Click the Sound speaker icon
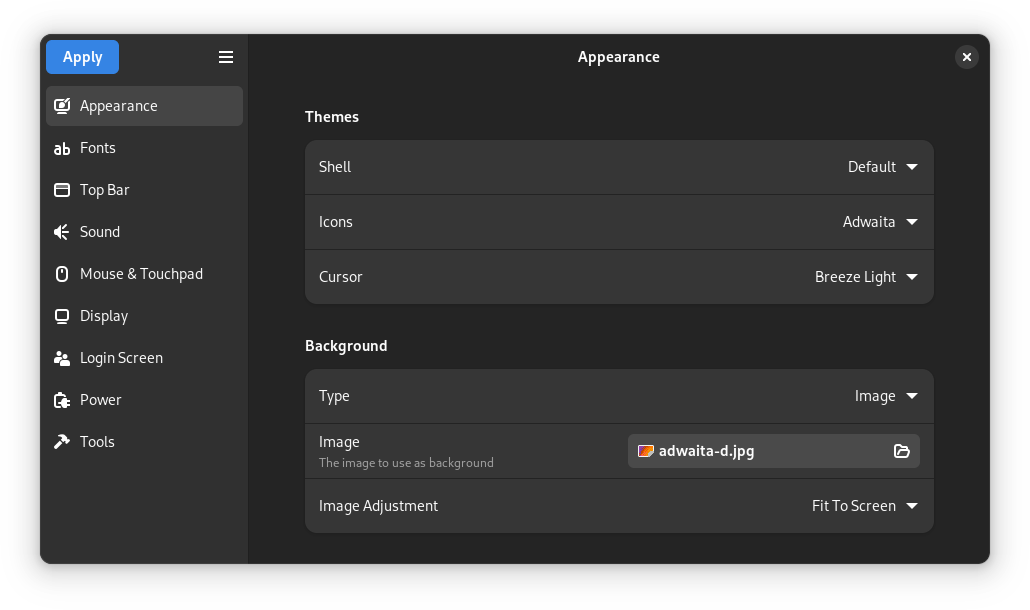1030x610 pixels. [x=62, y=232]
